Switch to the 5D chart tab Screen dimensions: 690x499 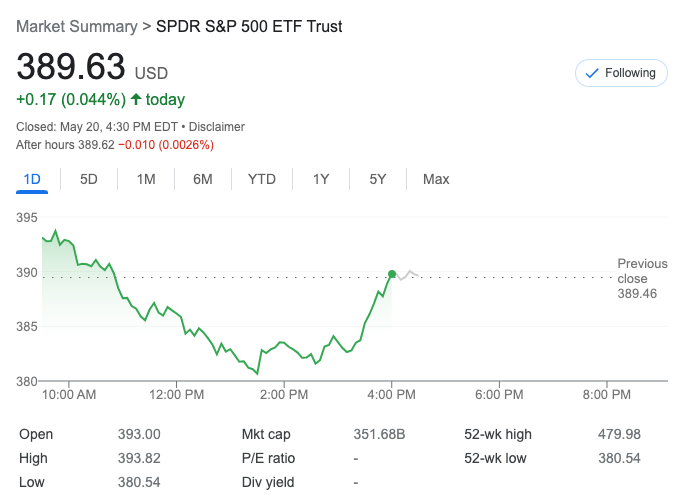[89, 179]
